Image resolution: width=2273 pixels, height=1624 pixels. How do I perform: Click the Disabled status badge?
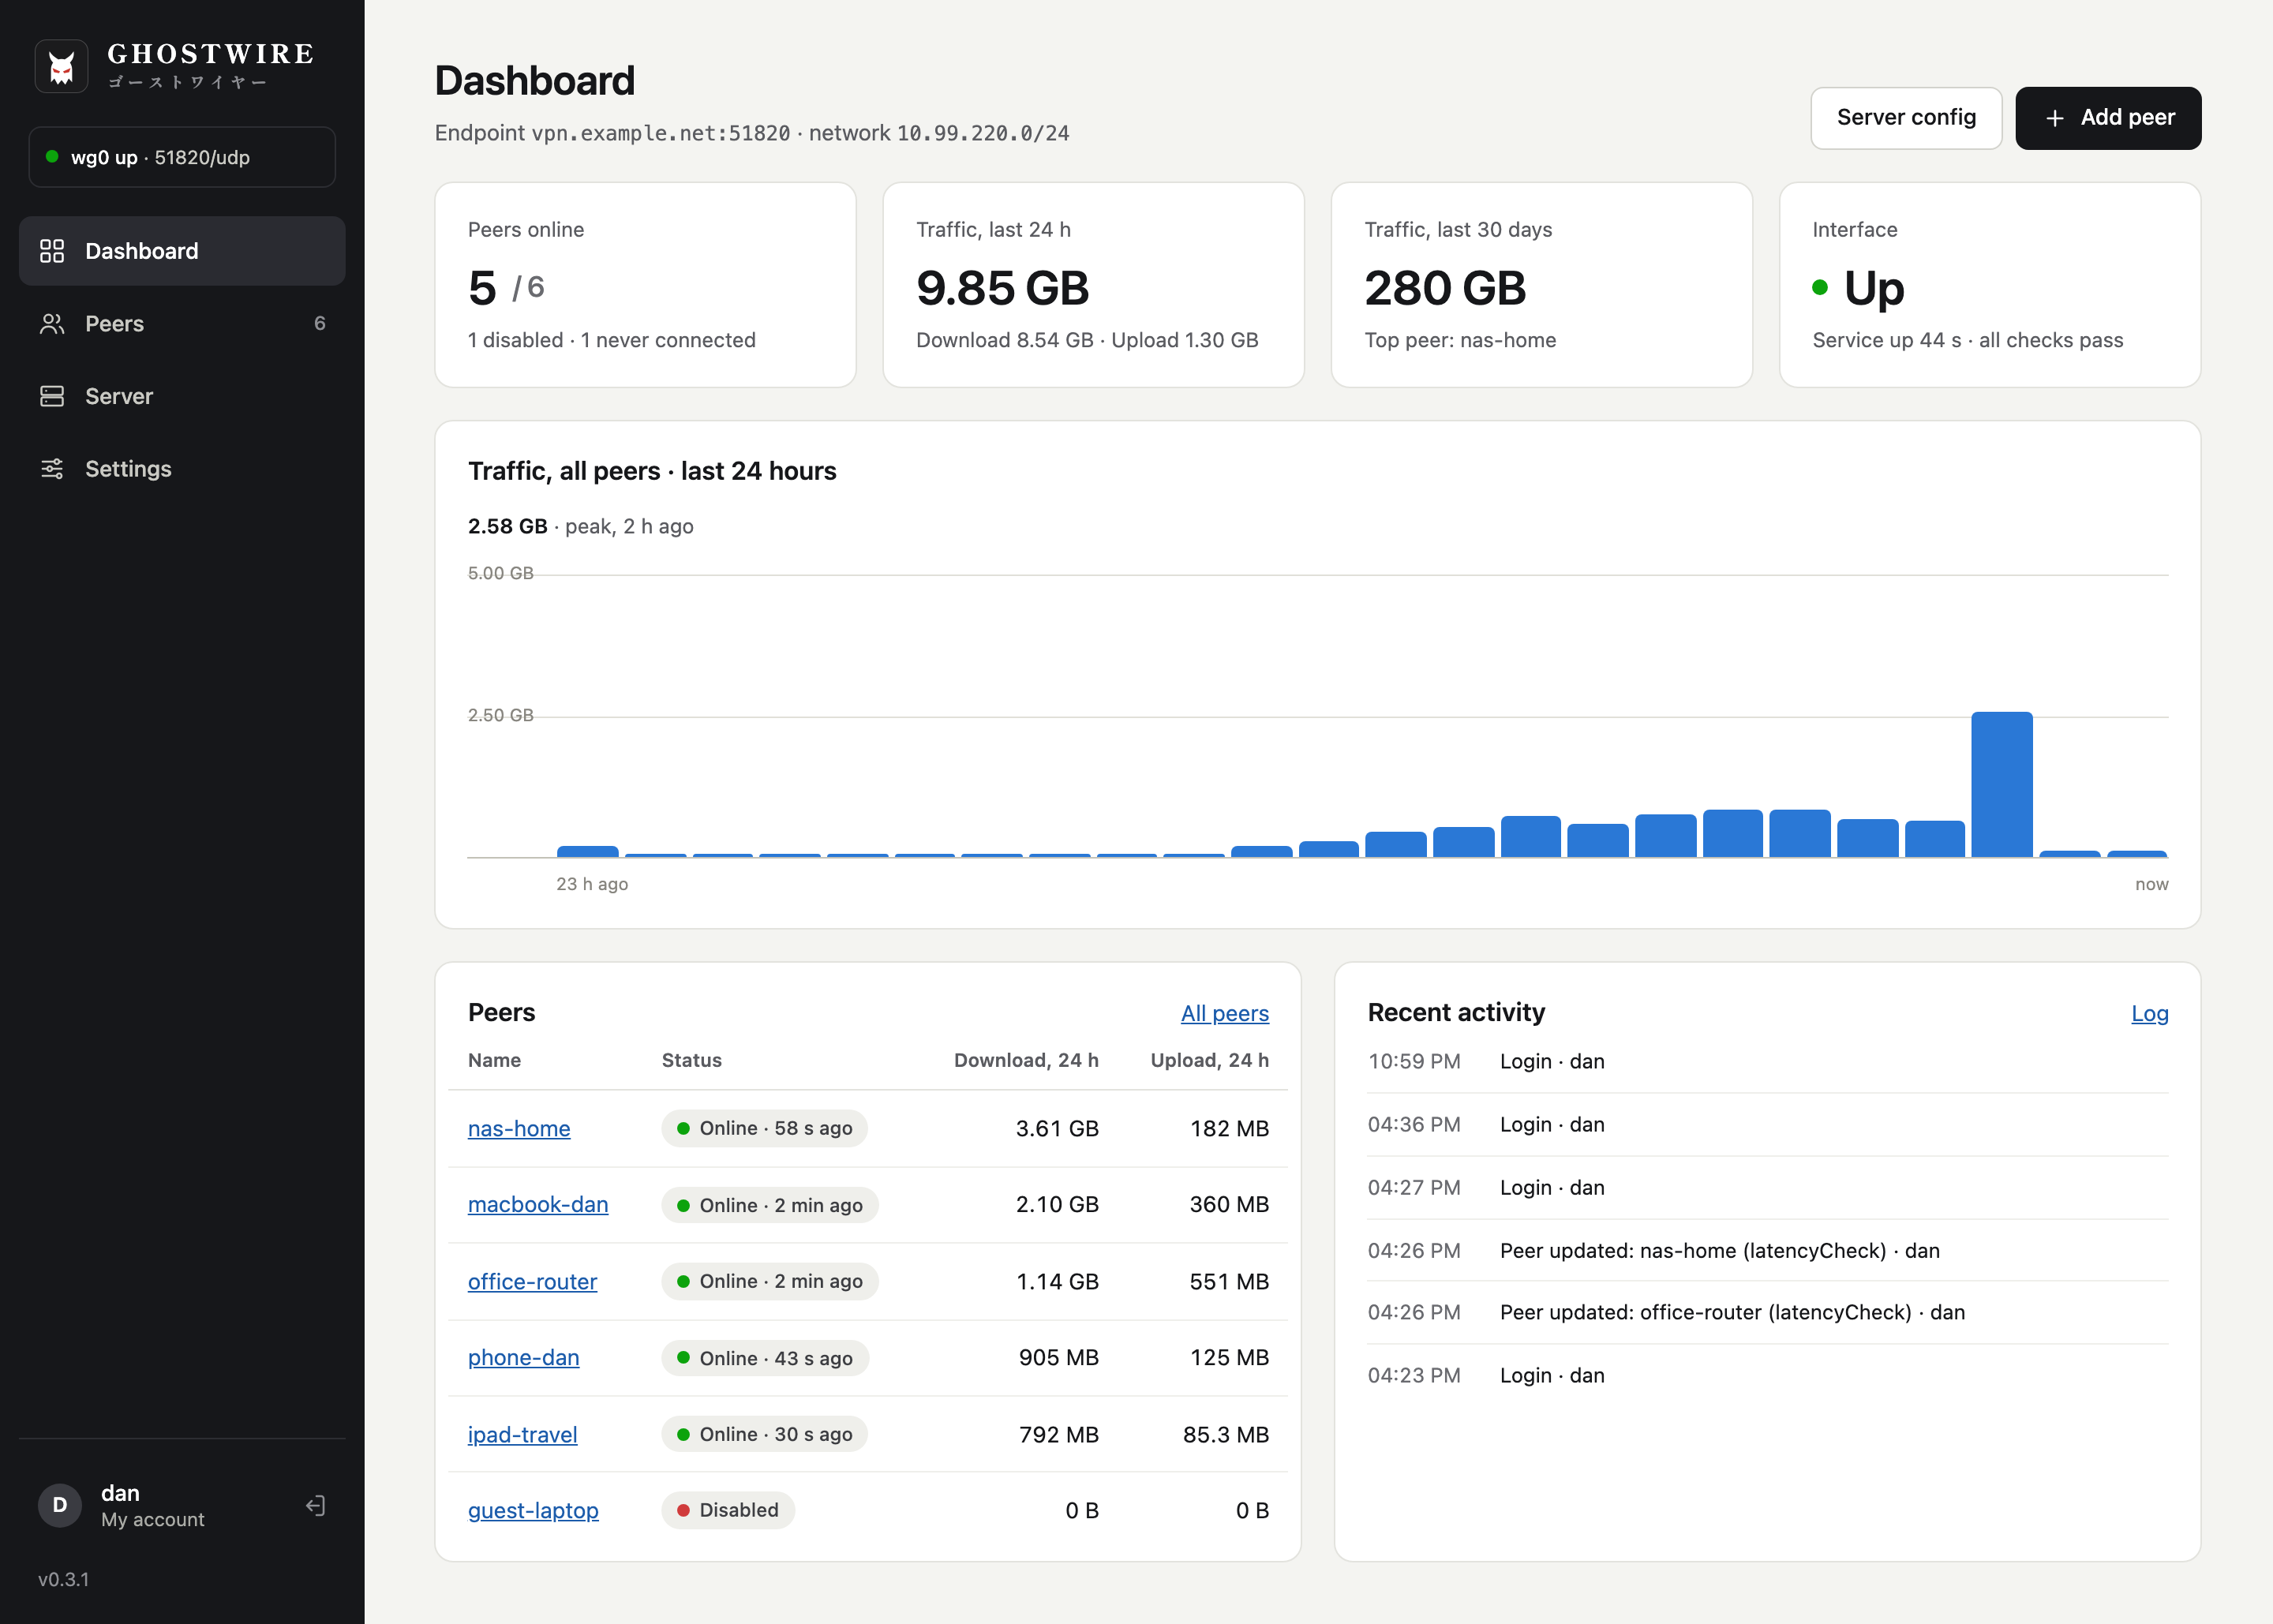tap(727, 1510)
